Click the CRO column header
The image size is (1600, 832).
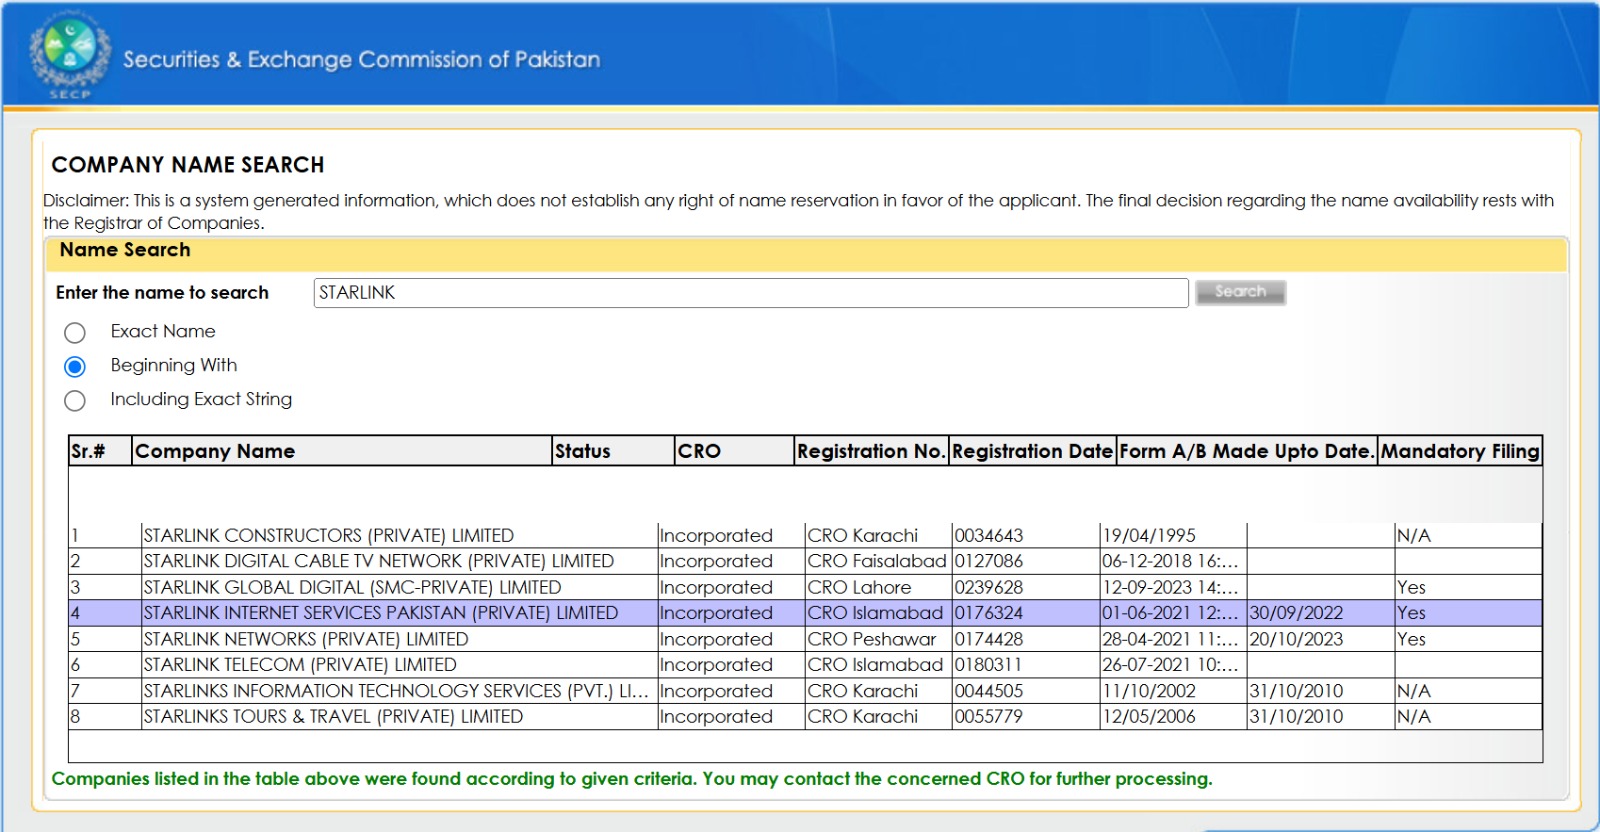click(x=734, y=451)
